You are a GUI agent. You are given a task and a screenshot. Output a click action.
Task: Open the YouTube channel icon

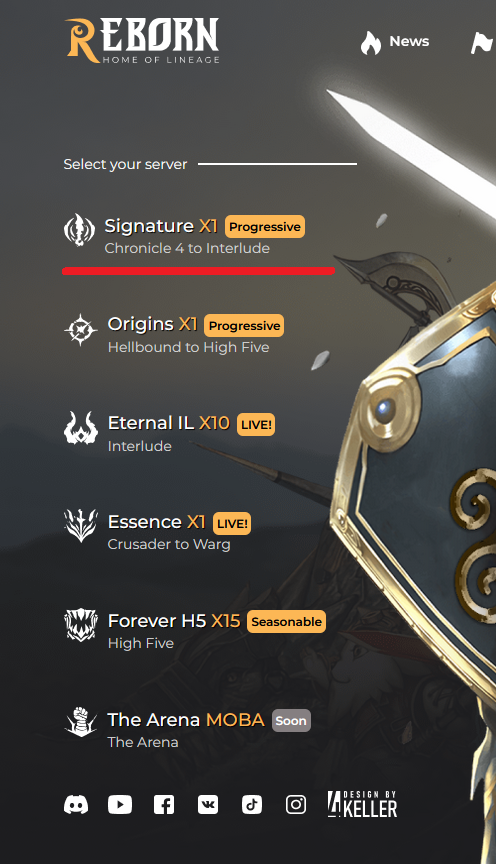click(x=120, y=805)
